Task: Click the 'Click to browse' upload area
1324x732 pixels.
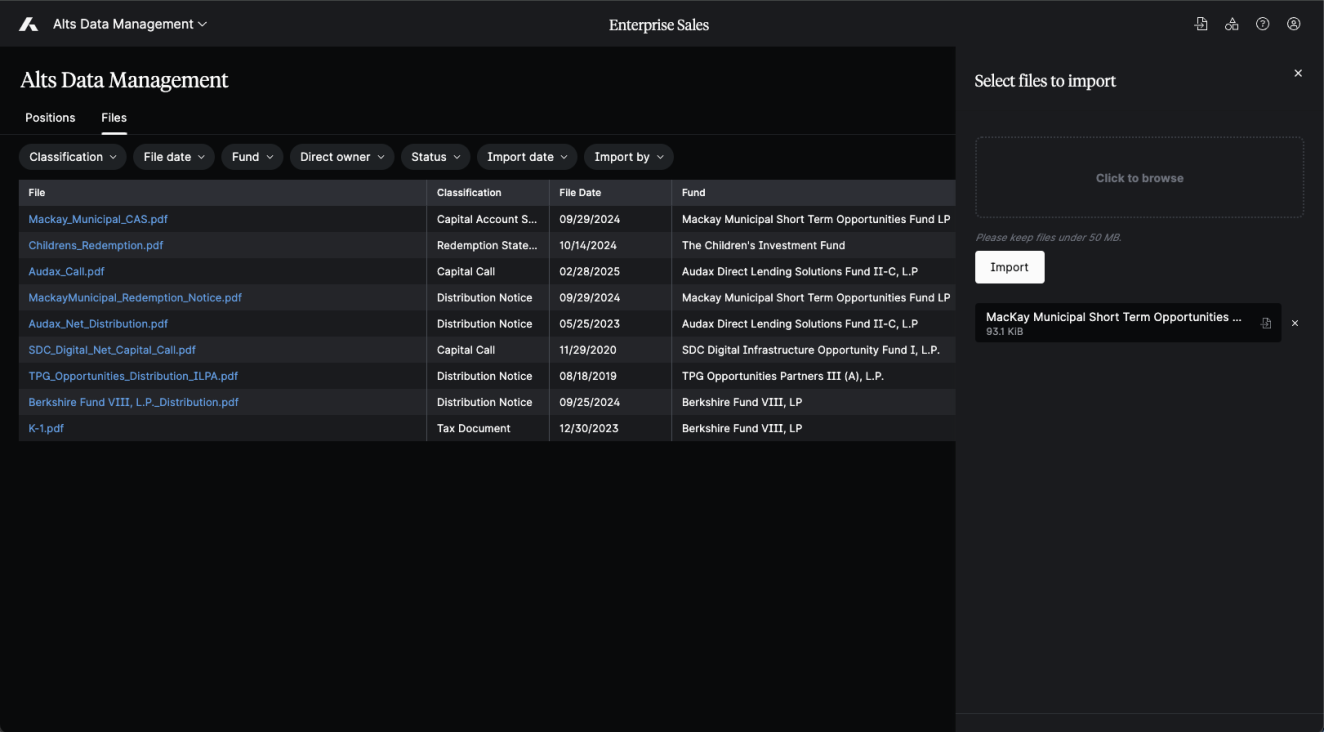Action: (x=1139, y=178)
